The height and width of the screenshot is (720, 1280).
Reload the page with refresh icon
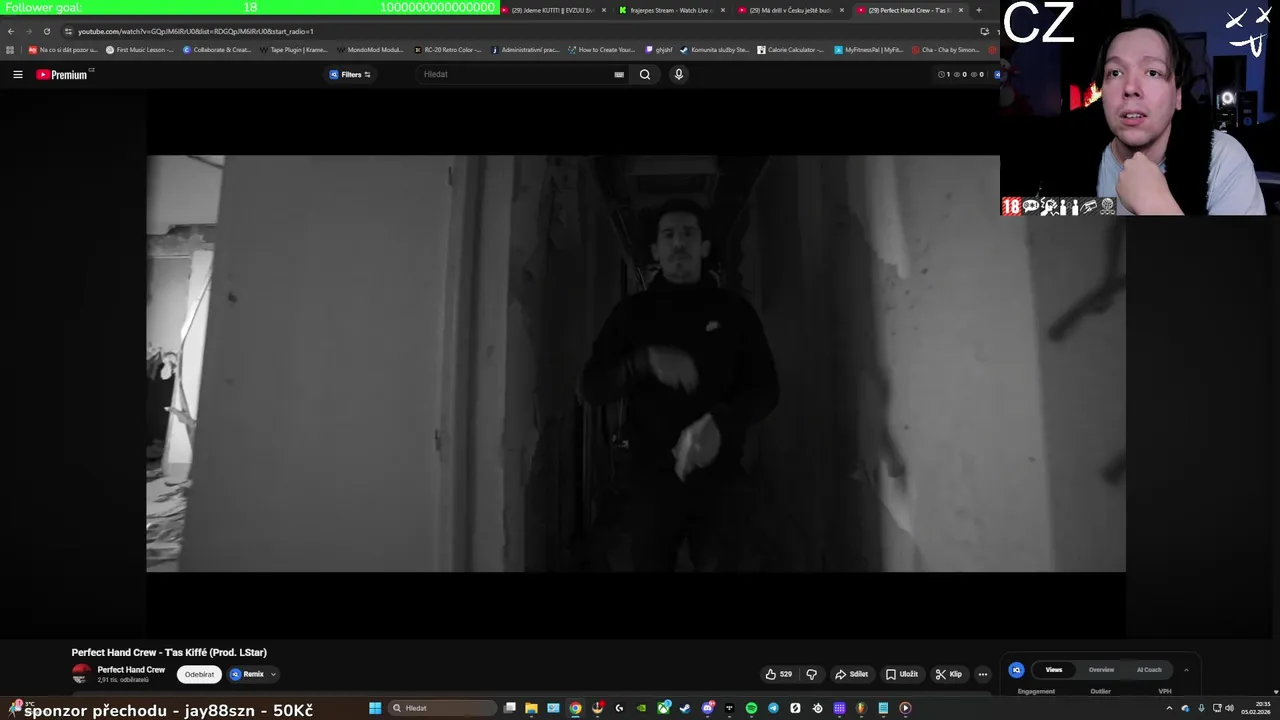(47, 31)
